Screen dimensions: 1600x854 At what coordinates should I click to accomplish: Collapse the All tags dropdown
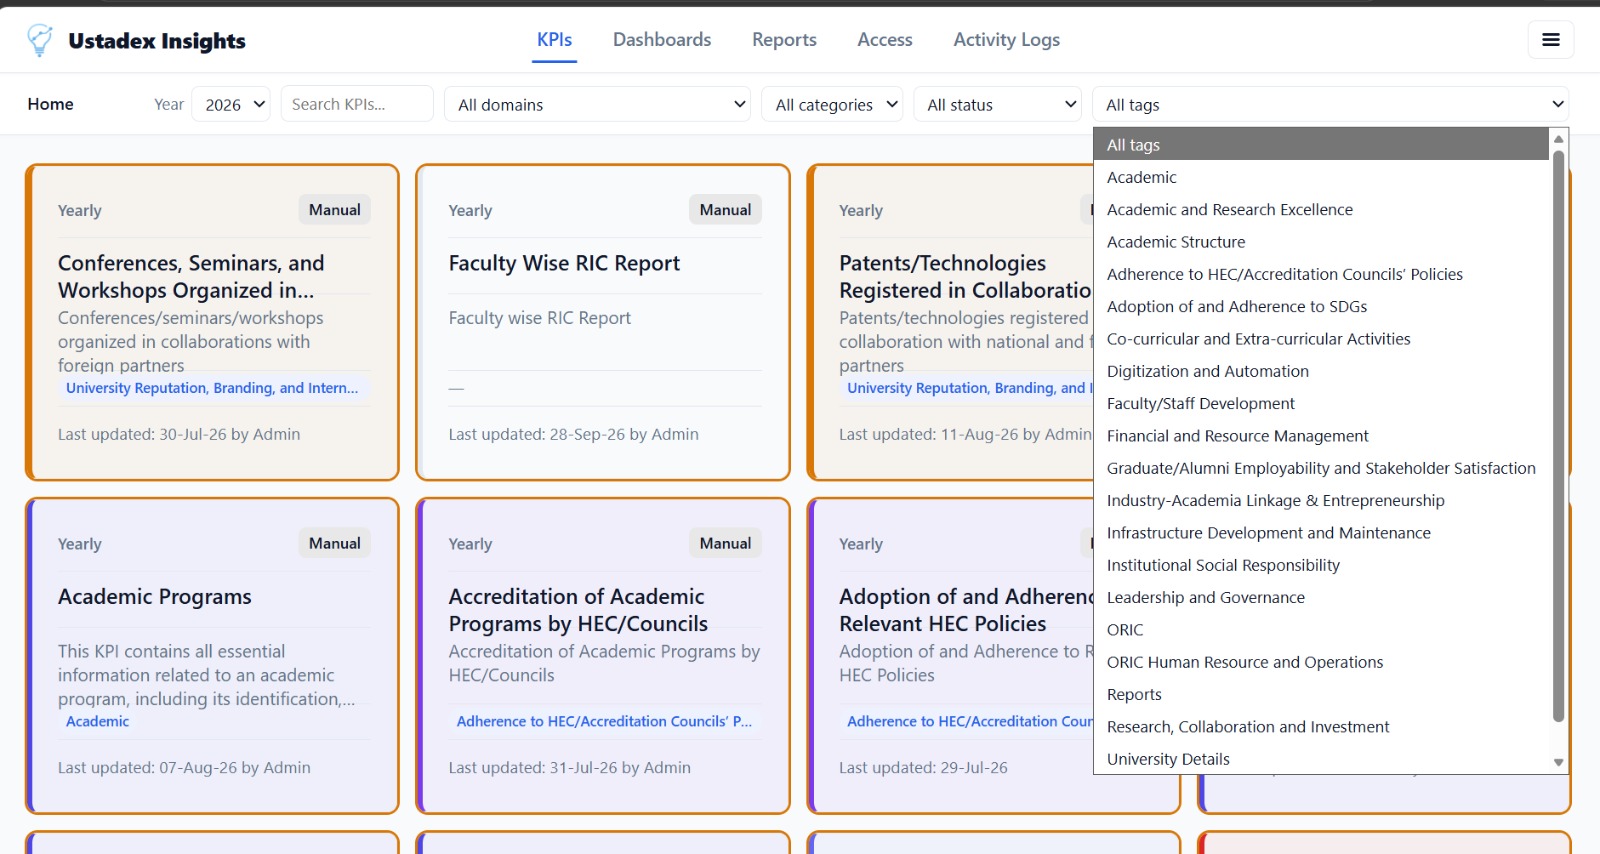click(1330, 104)
